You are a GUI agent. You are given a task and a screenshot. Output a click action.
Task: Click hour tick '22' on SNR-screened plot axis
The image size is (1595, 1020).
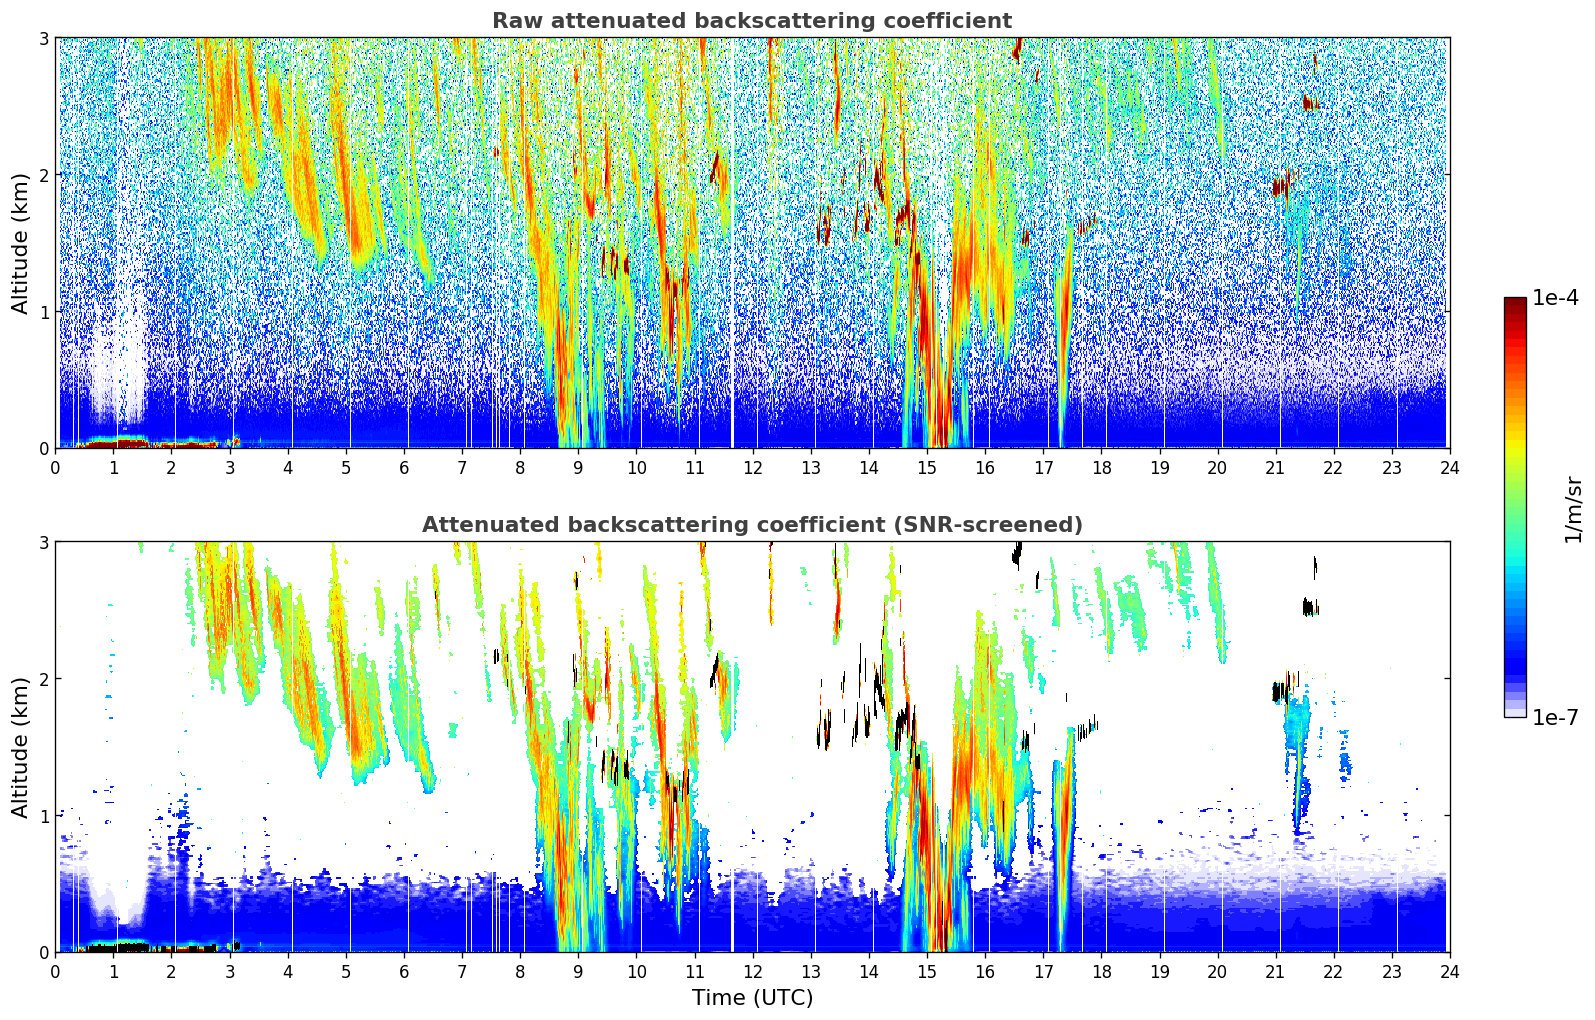coord(1333,971)
